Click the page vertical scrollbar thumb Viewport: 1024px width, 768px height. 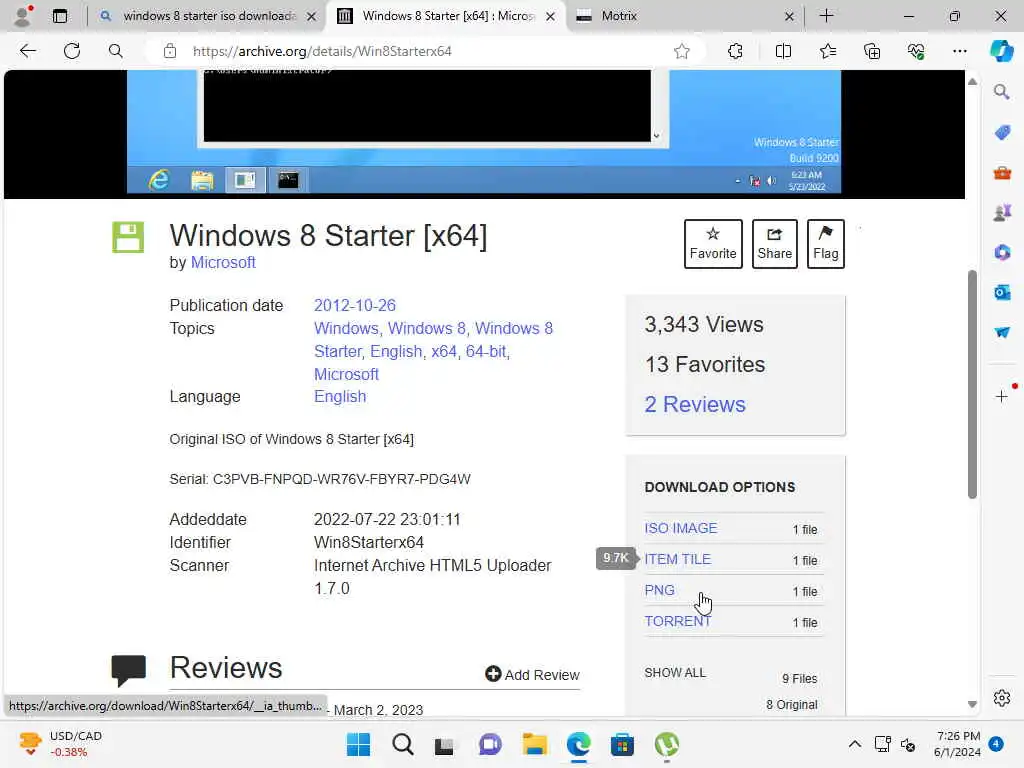pos(972,384)
